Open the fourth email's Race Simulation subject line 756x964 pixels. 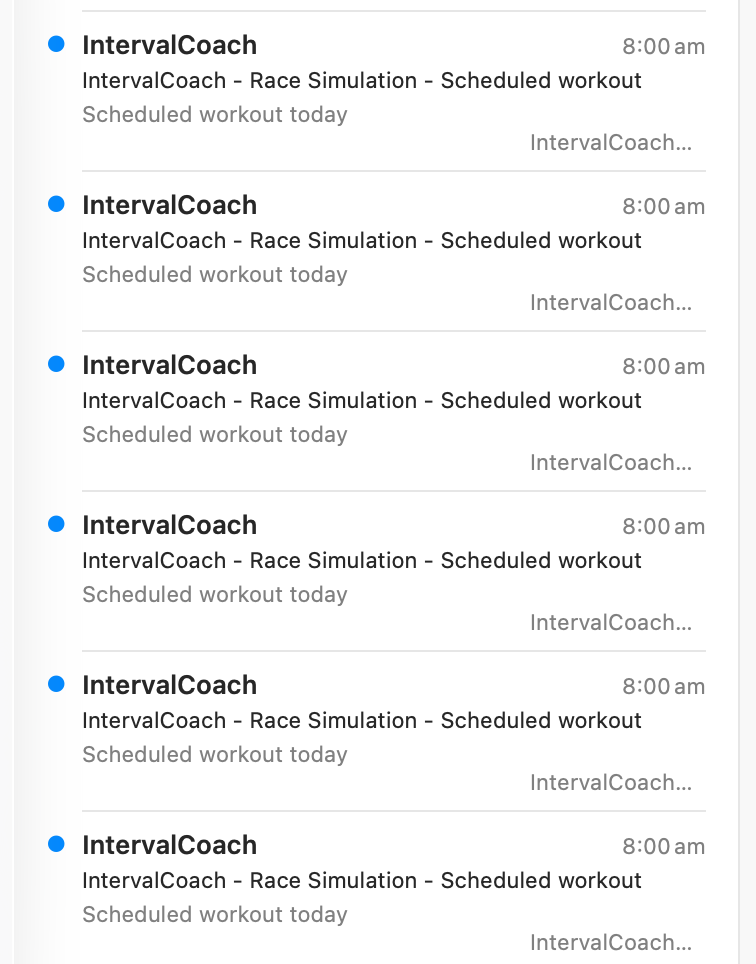[x=361, y=560]
